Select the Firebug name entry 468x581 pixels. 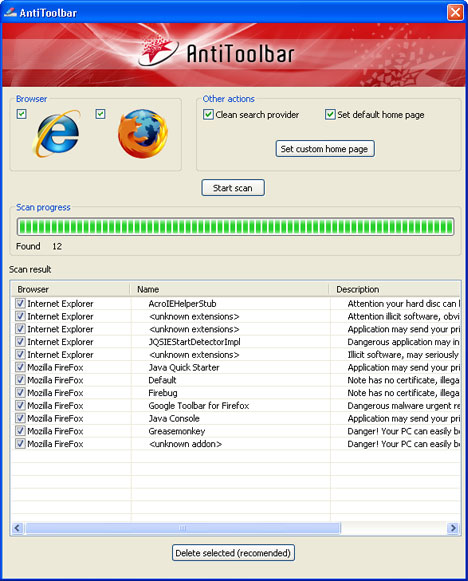(x=163, y=393)
